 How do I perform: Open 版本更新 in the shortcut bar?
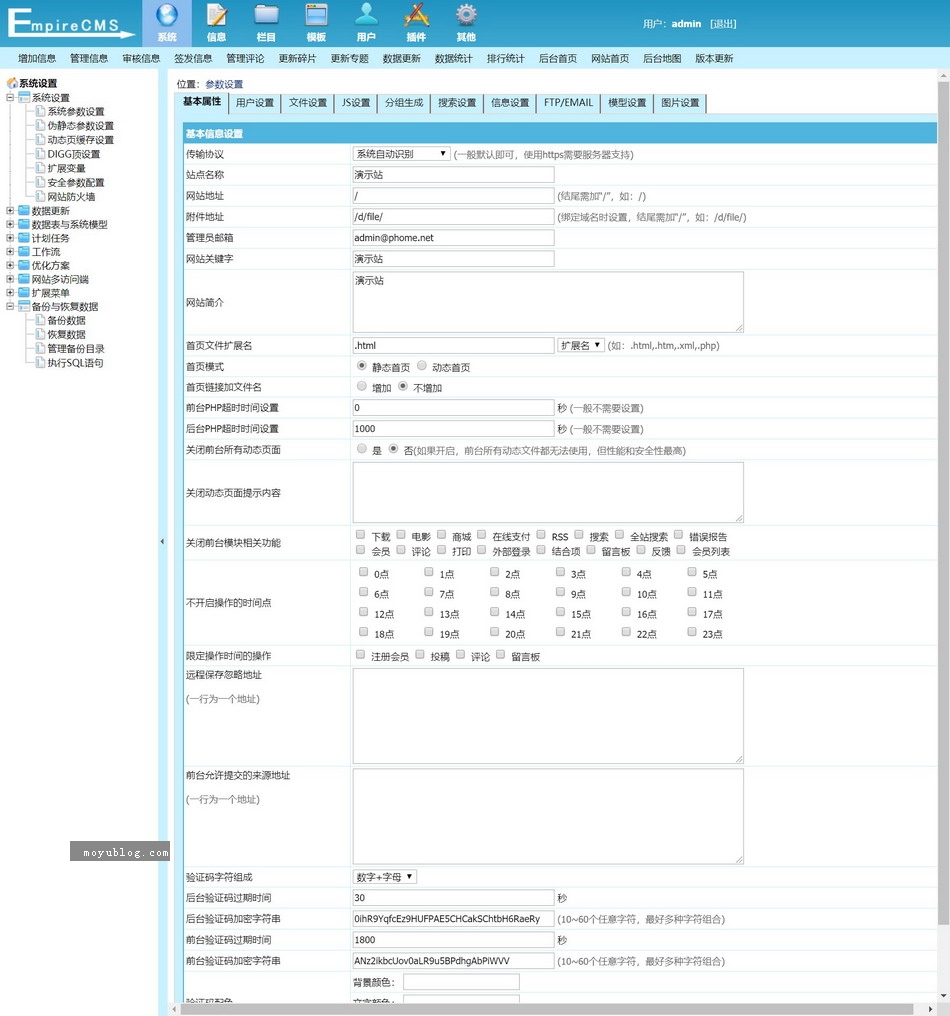pos(714,58)
